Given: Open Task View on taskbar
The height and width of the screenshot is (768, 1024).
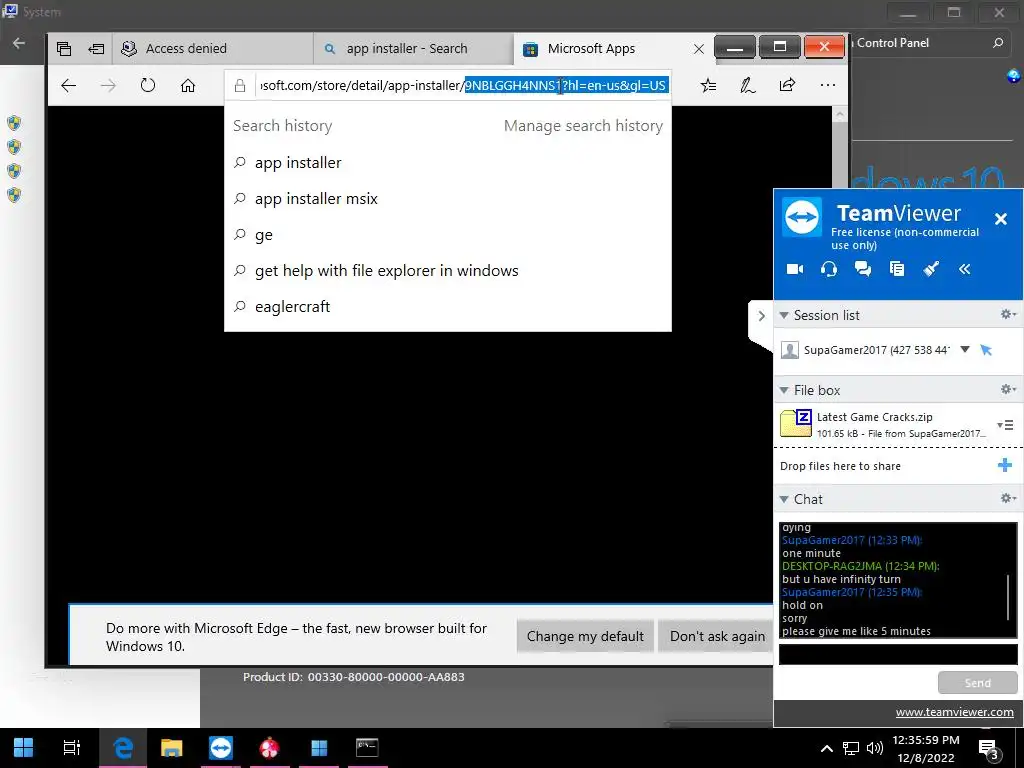Looking at the screenshot, I should pos(72,747).
